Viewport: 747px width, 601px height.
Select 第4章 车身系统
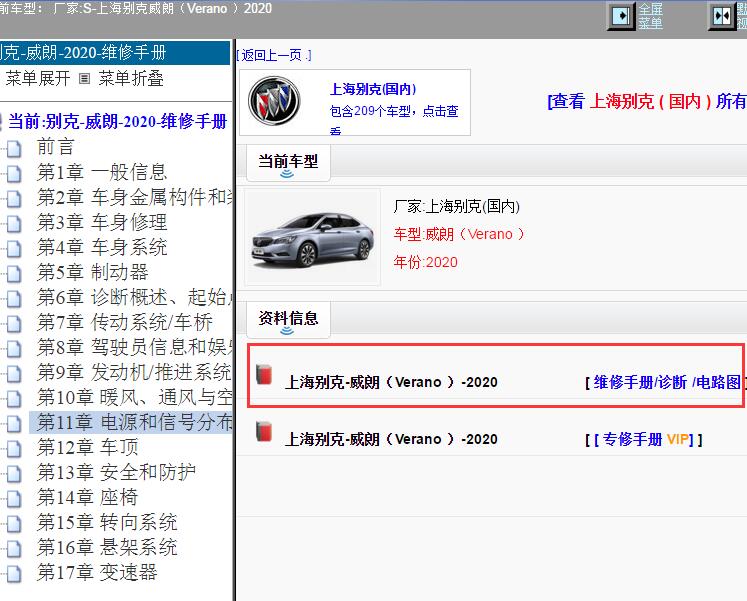102,247
